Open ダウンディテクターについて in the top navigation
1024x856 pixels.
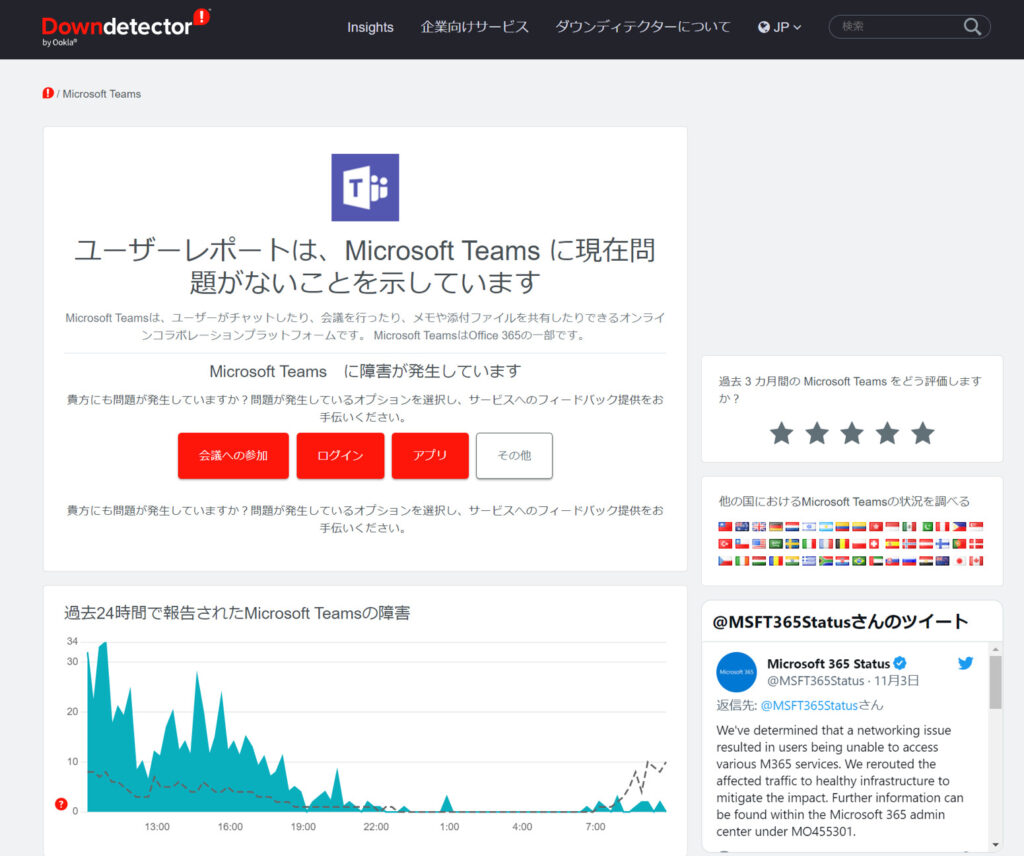643,27
